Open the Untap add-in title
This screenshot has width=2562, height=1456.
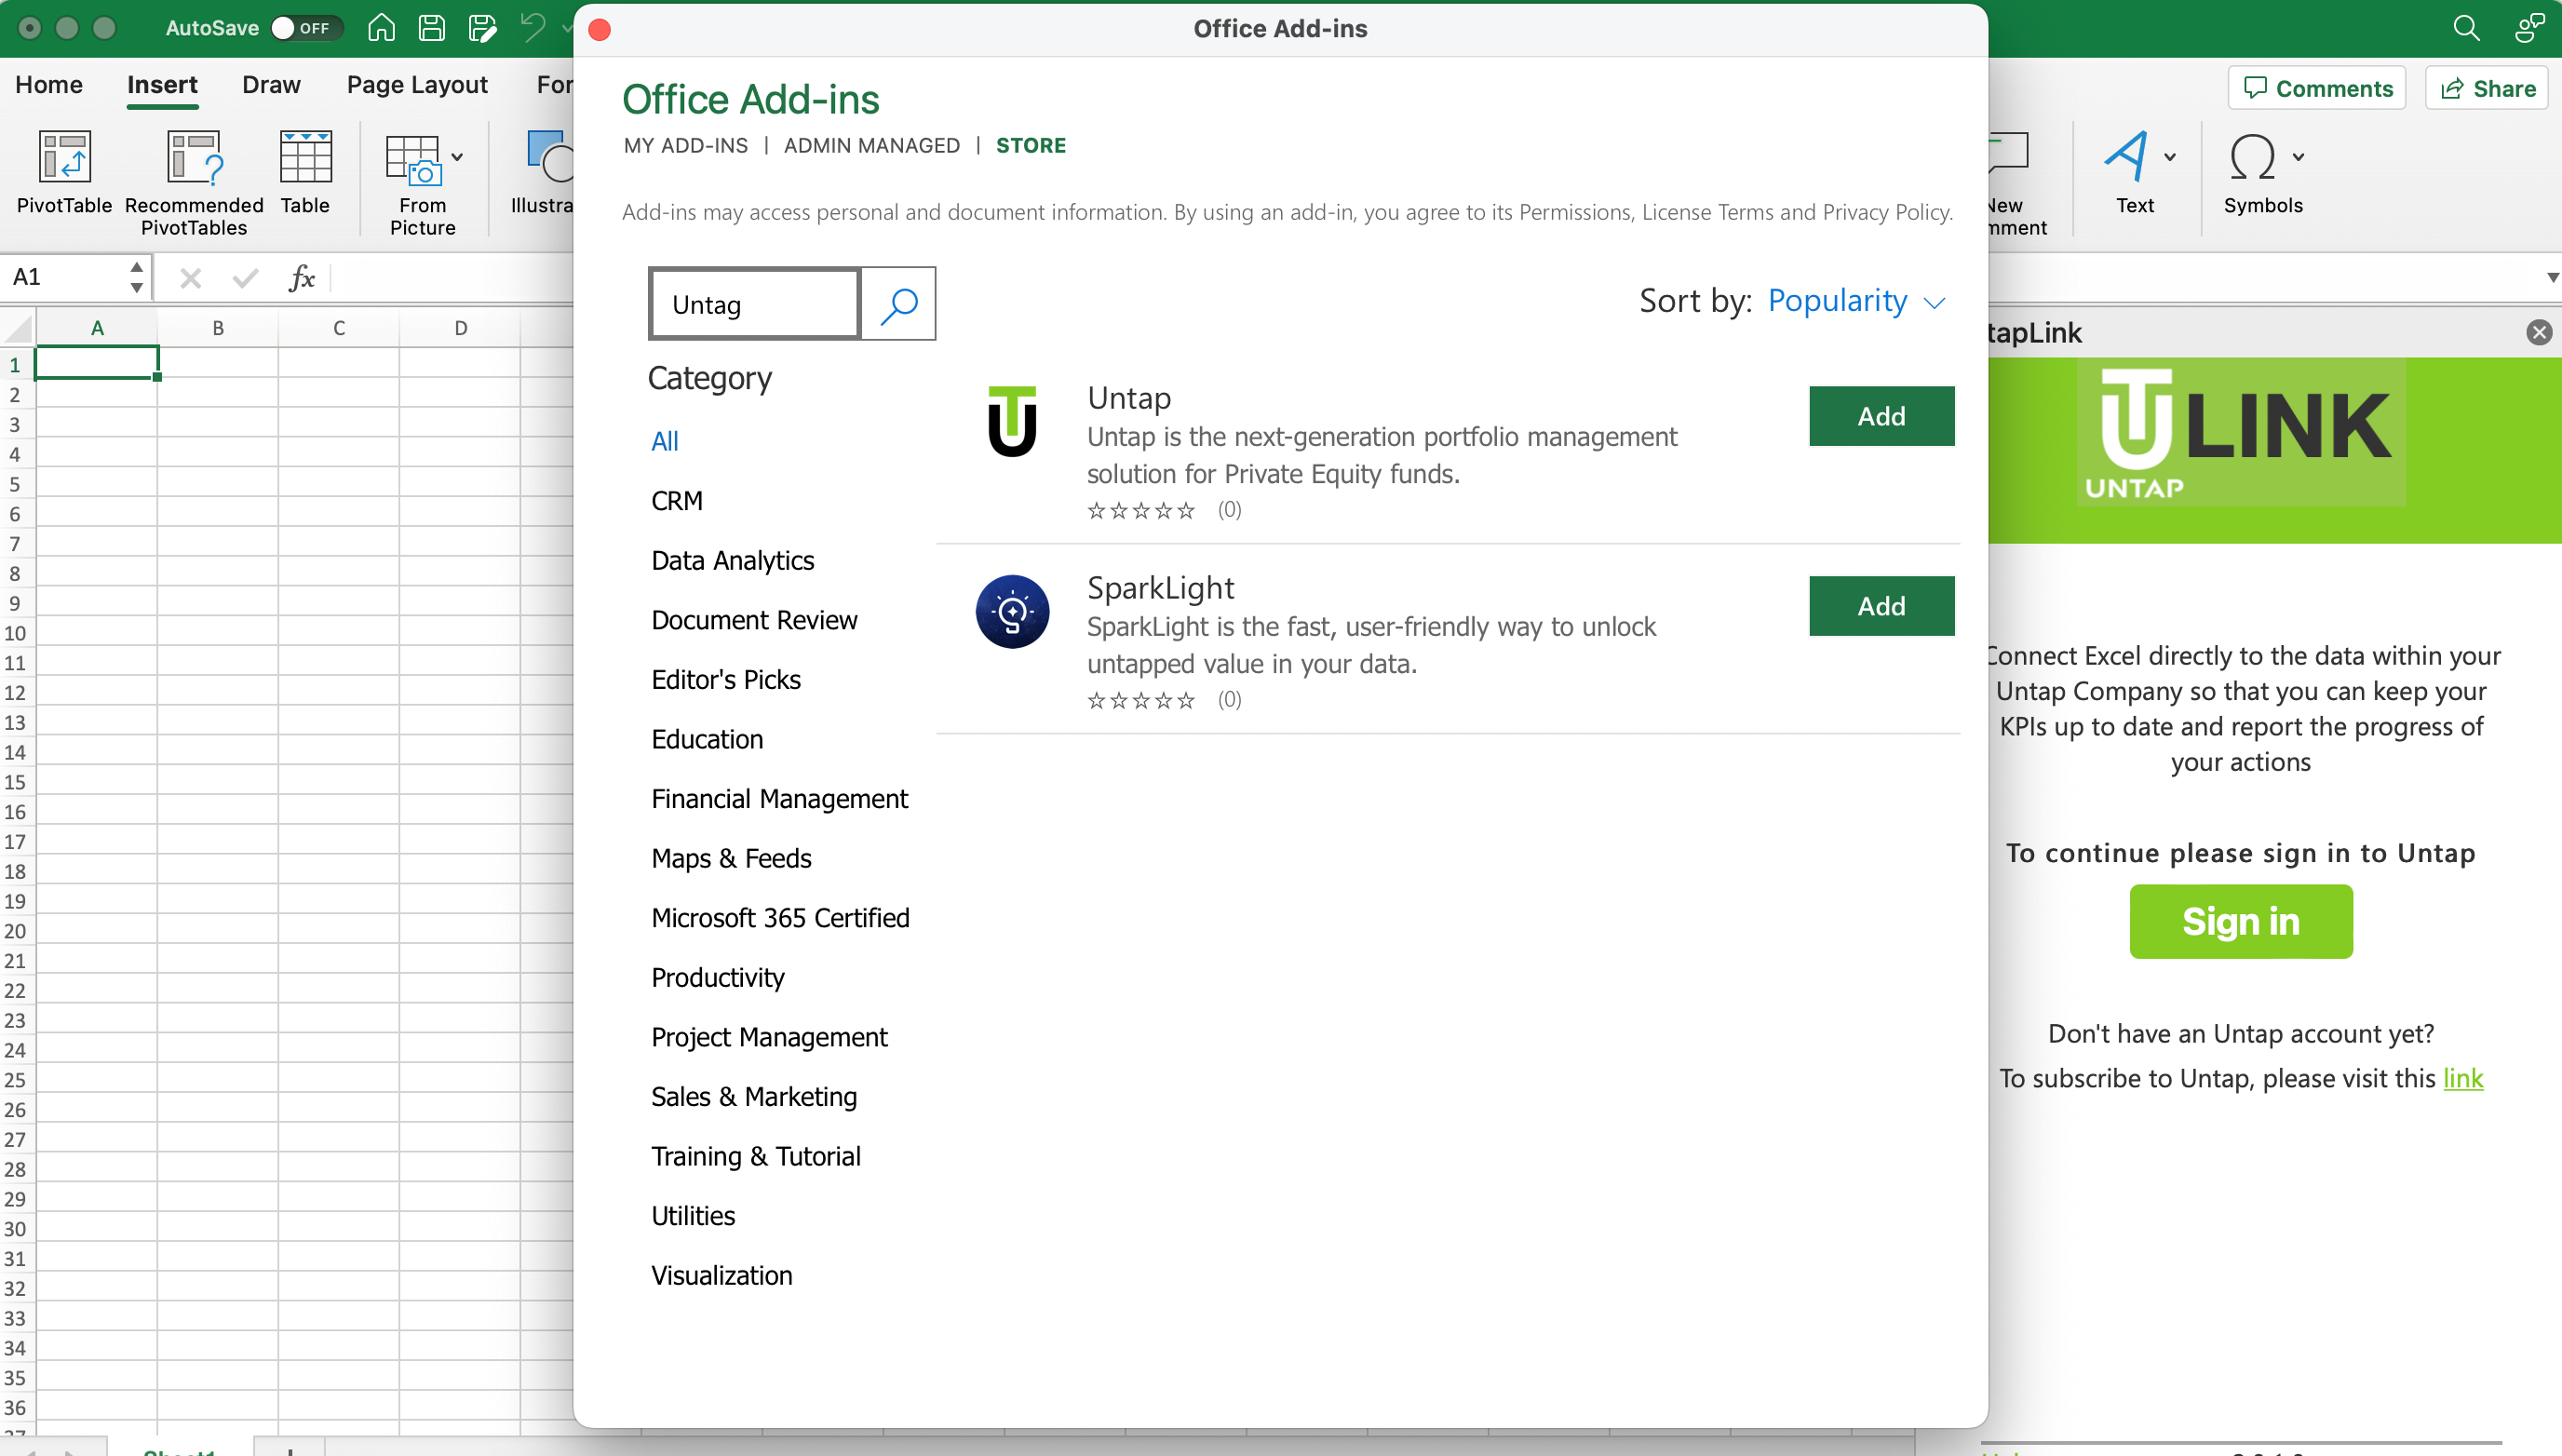point(1129,398)
